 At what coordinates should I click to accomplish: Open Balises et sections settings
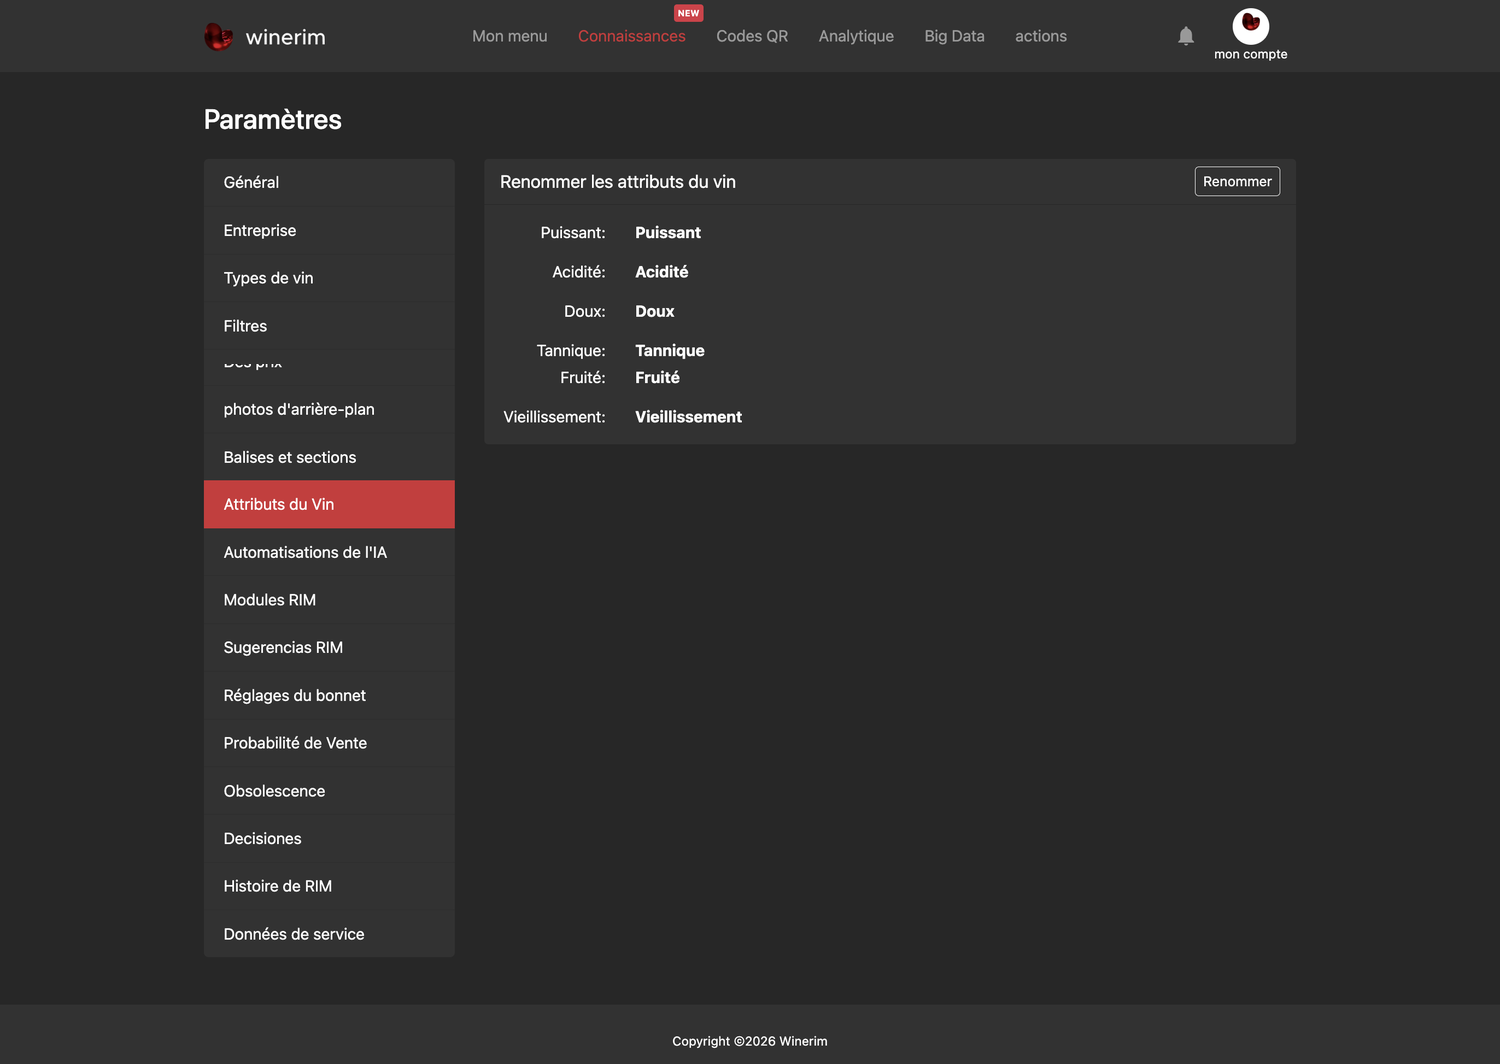coord(329,457)
